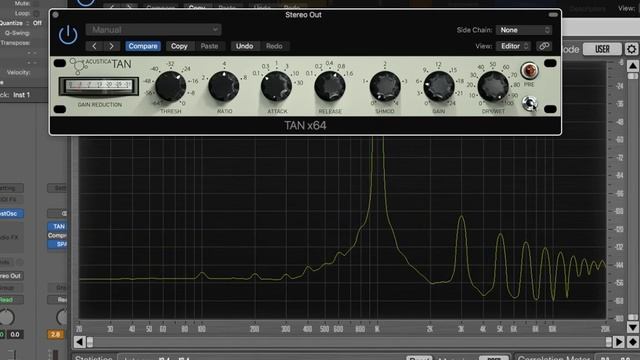Image resolution: width=640 pixels, height=360 pixels.
Task: Click the SHMOD knob
Action: coord(385,86)
